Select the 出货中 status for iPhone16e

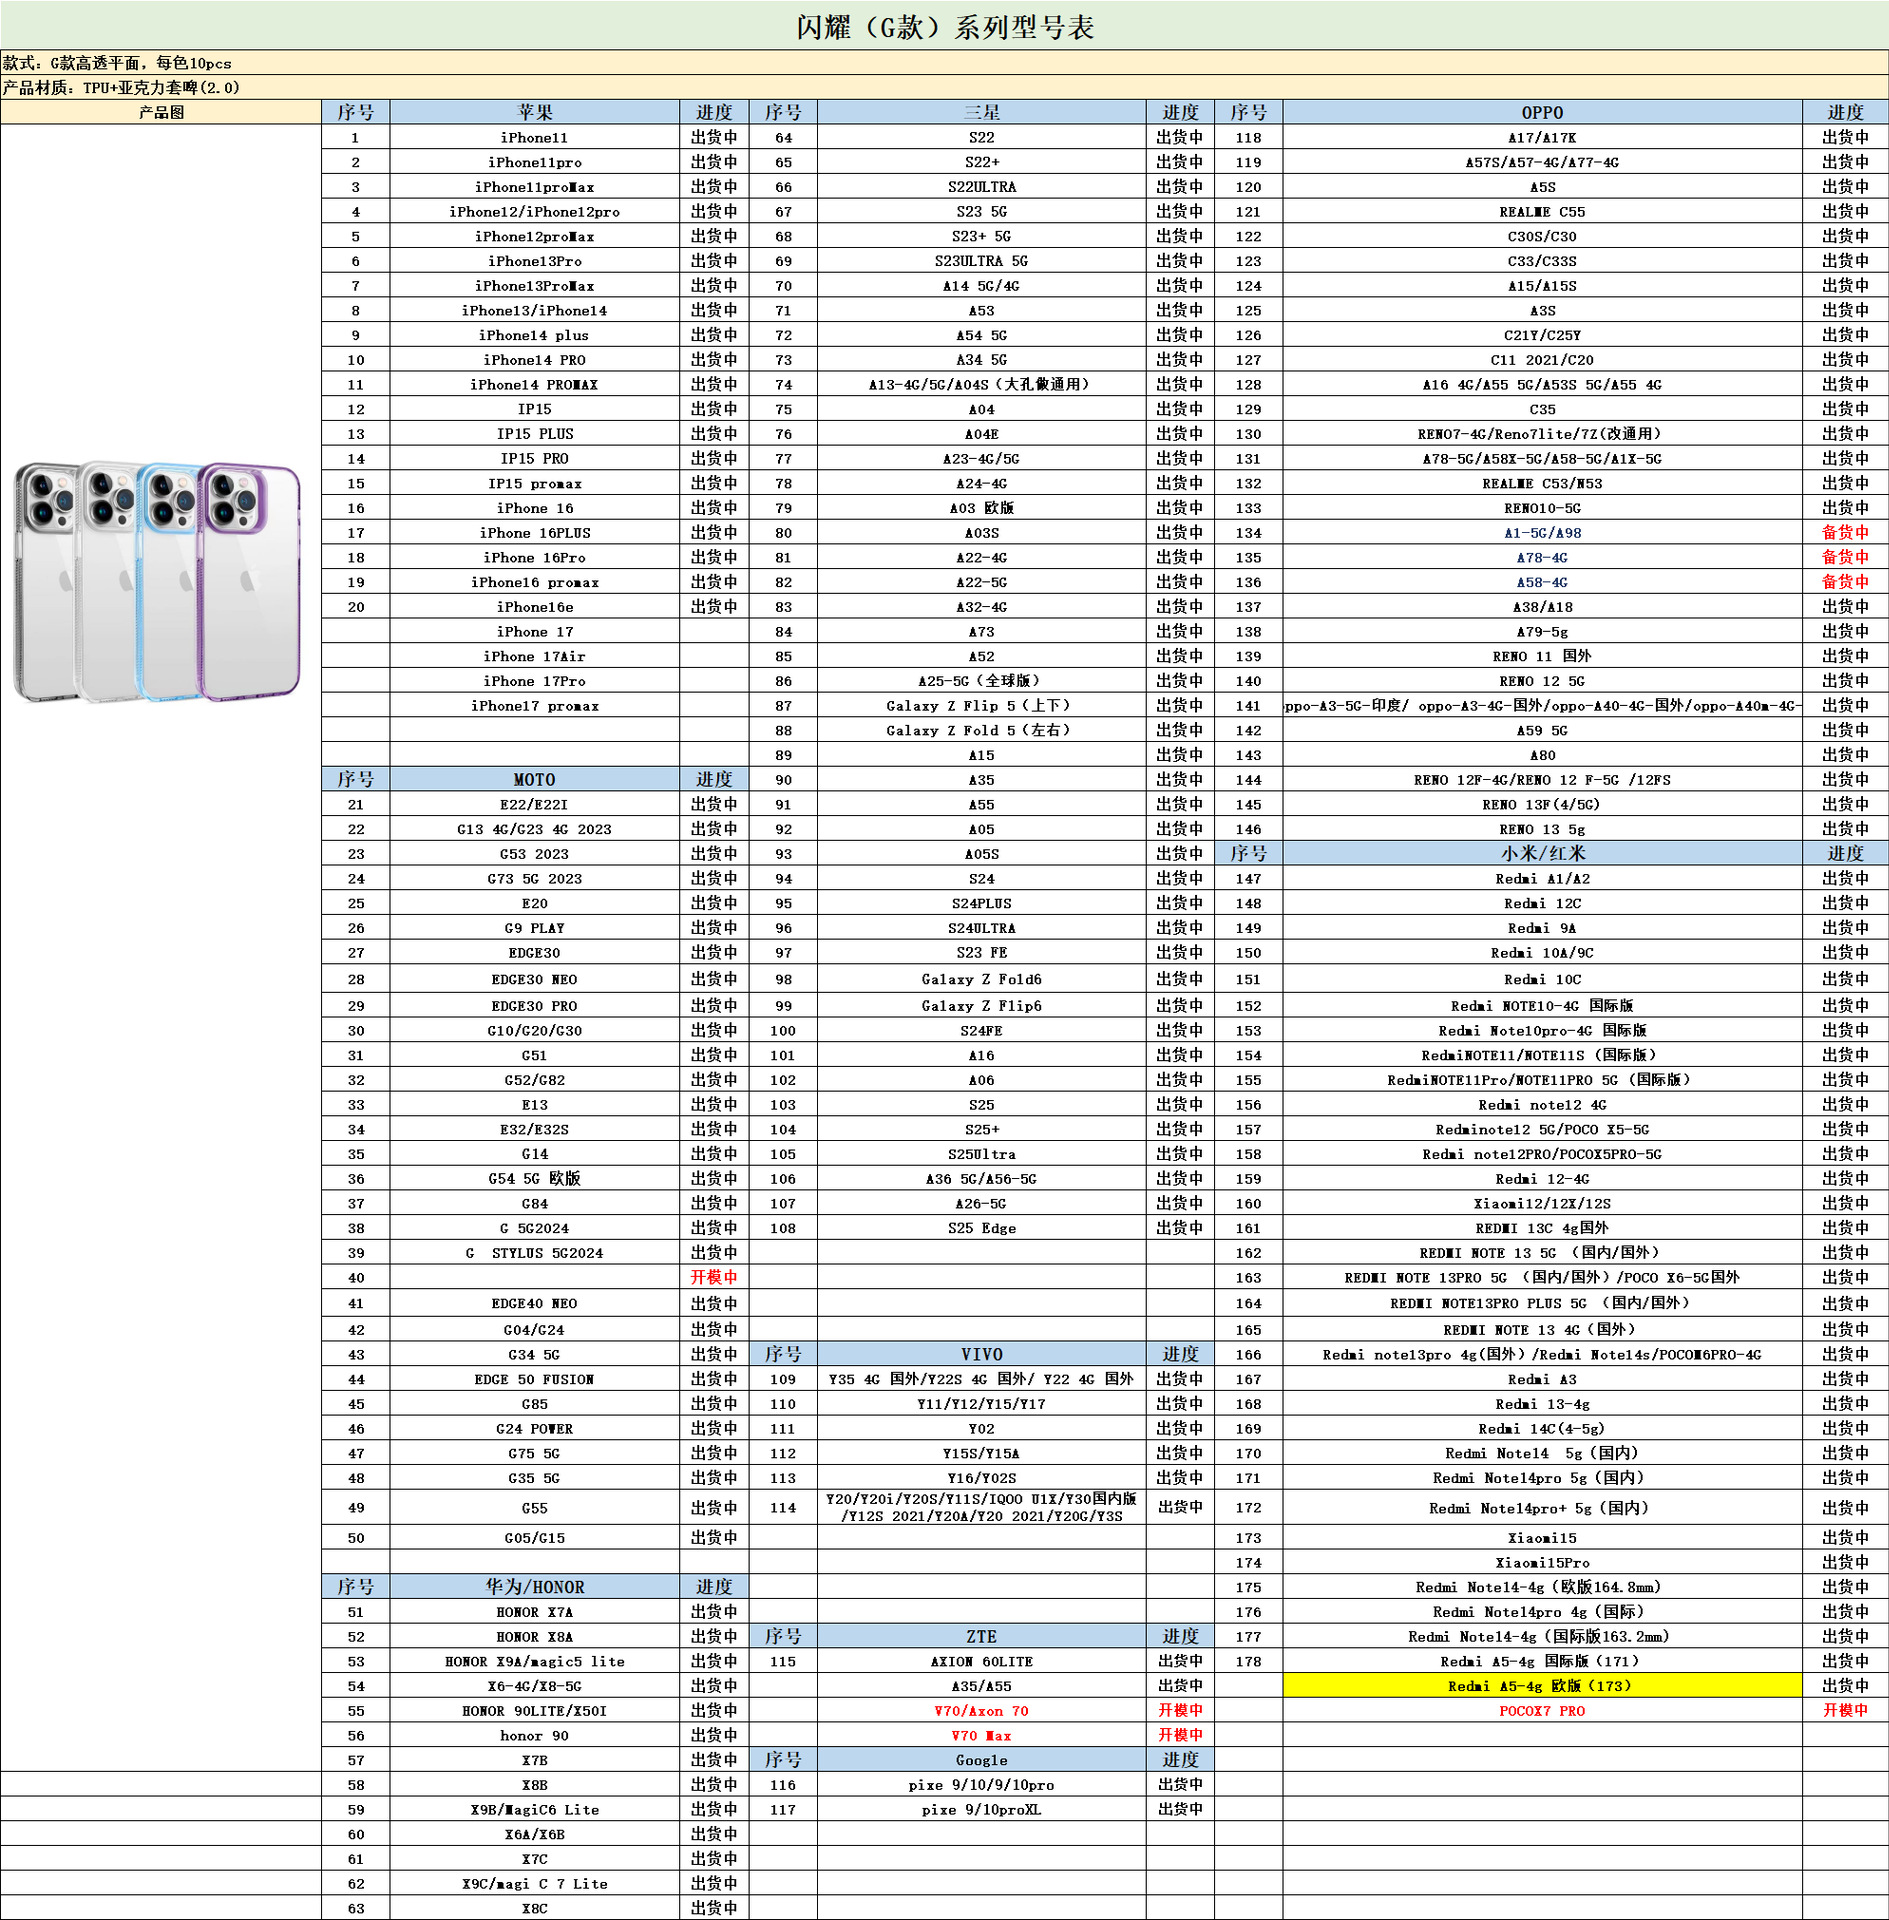coord(714,607)
